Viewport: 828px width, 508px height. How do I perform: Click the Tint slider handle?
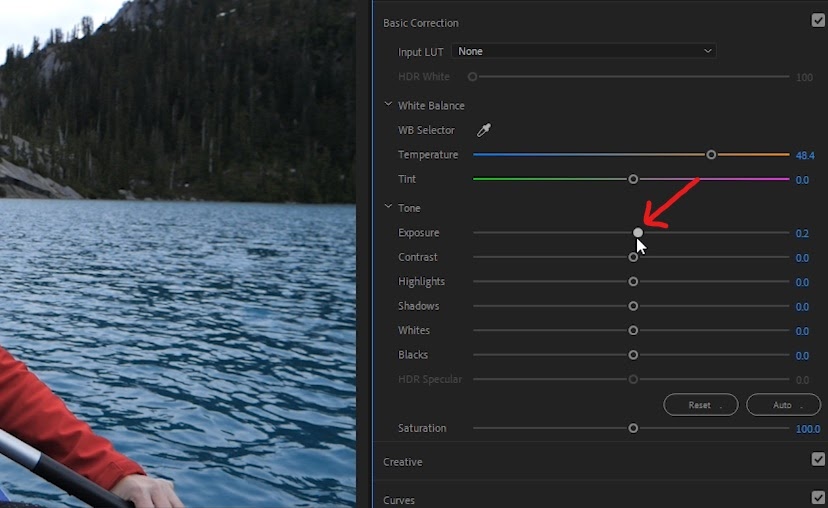(633, 180)
